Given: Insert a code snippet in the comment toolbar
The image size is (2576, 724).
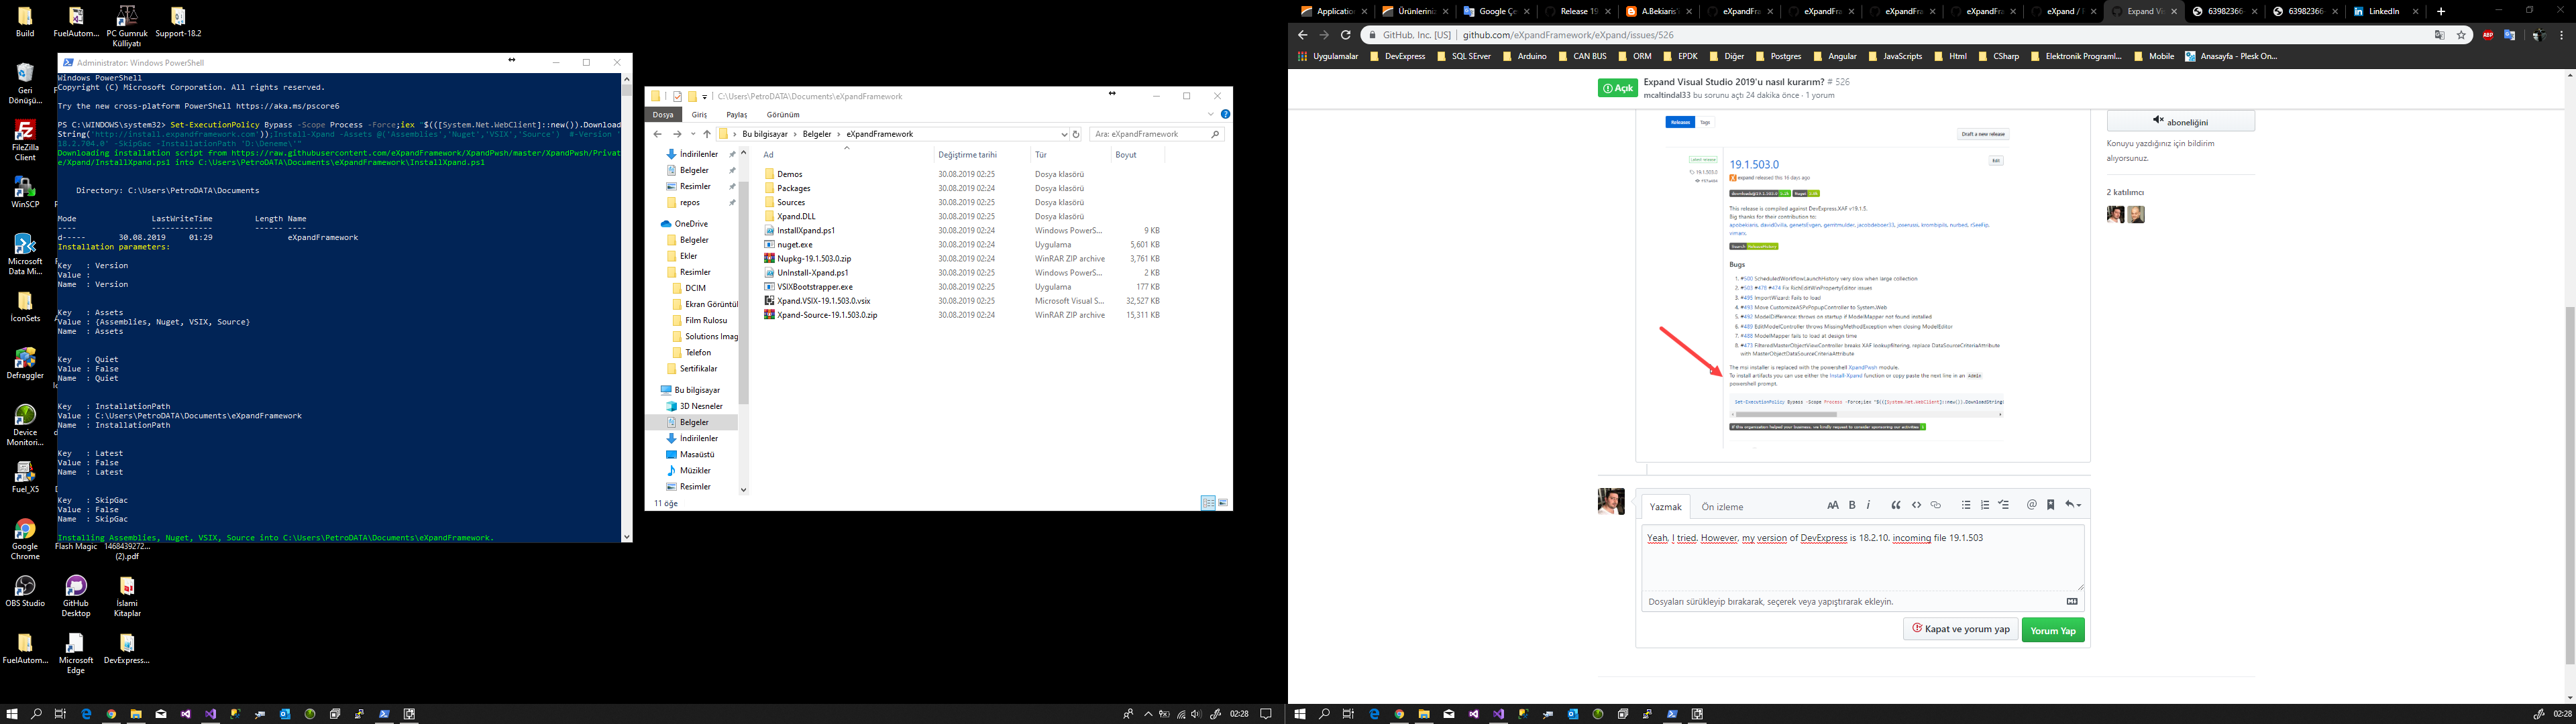Looking at the screenshot, I should tap(1917, 505).
